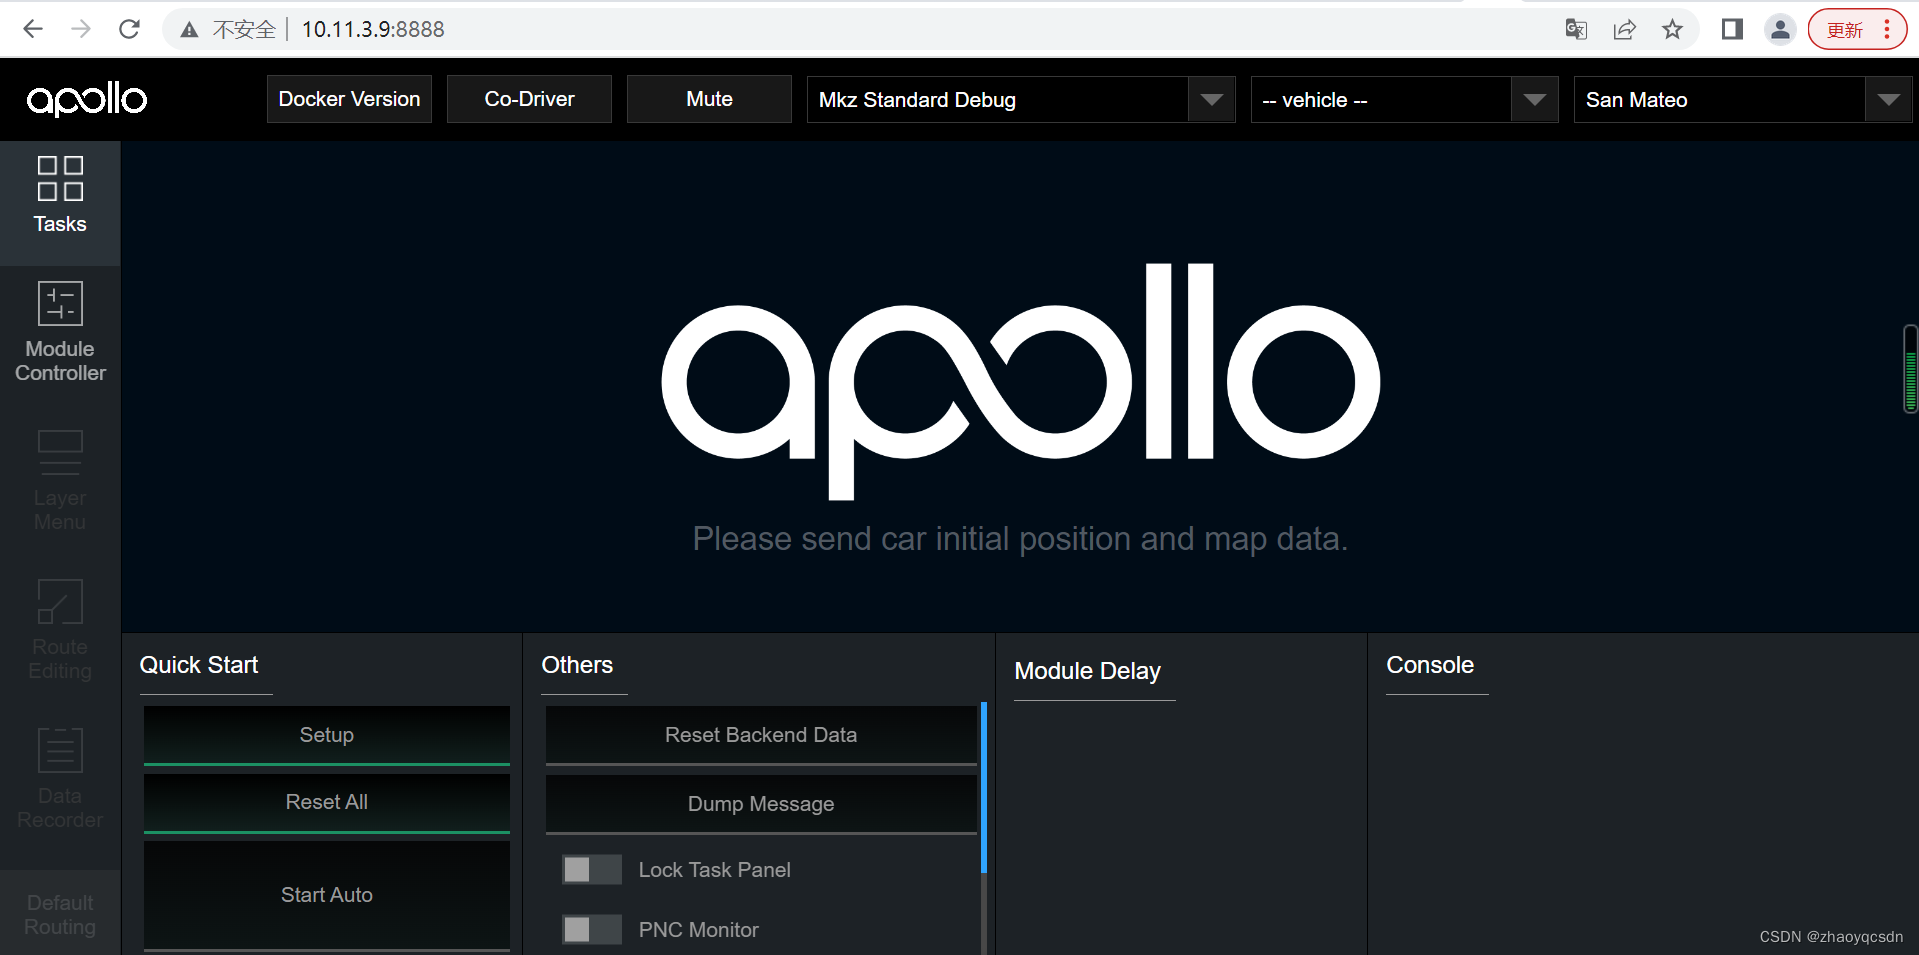The height and width of the screenshot is (955, 1919).
Task: Go back with browser back arrow
Action: 33,29
